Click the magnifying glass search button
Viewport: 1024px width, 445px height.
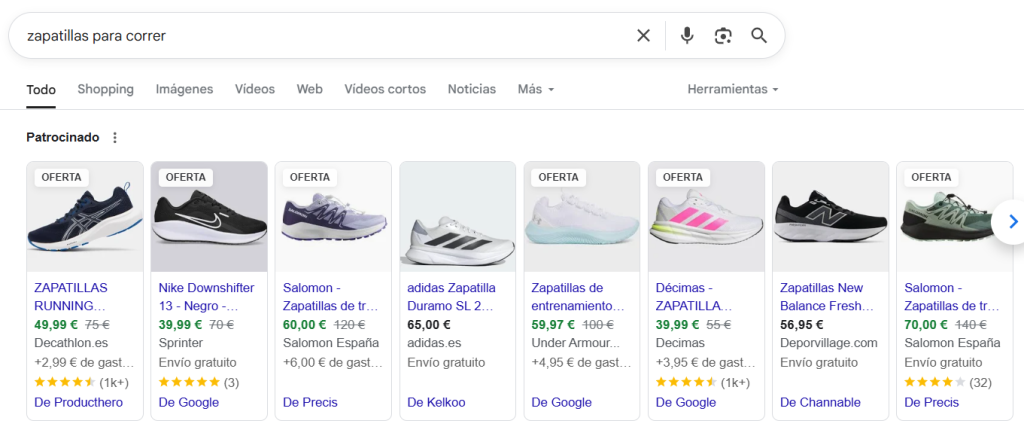click(759, 36)
